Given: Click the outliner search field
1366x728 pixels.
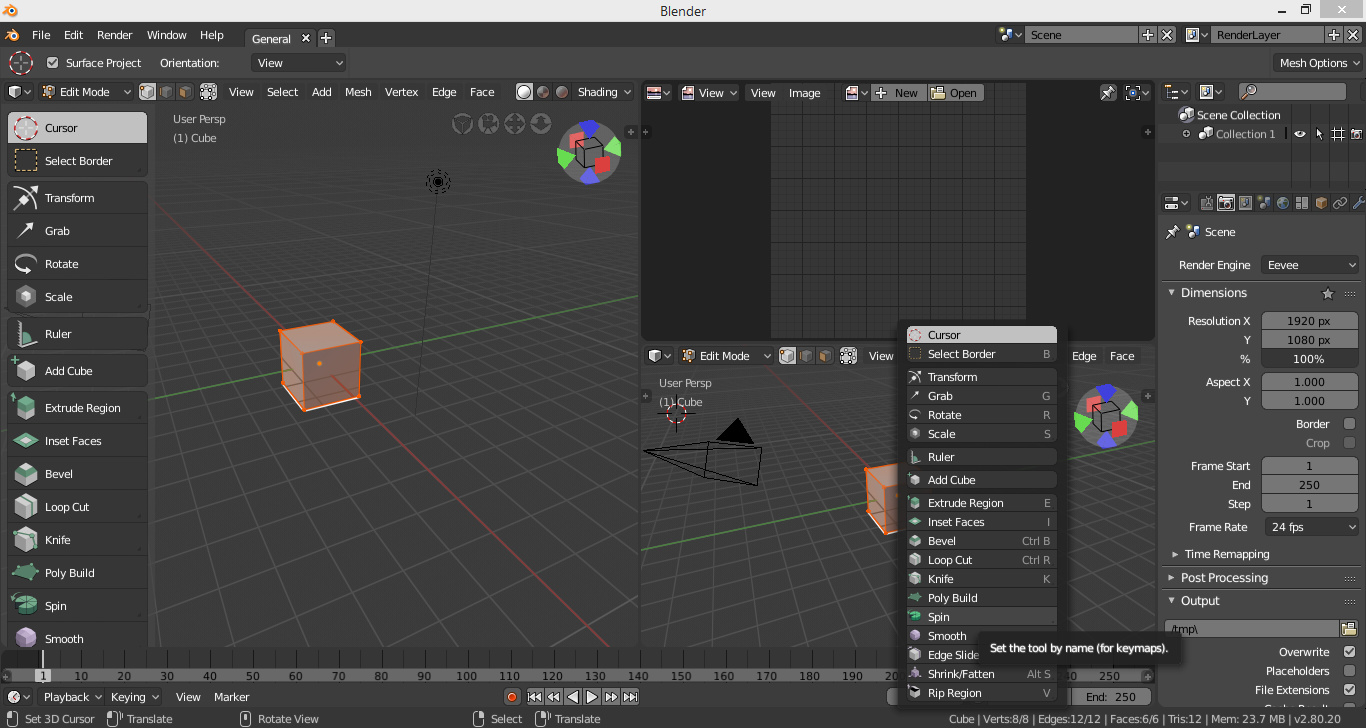Looking at the screenshot, I should [x=1292, y=92].
